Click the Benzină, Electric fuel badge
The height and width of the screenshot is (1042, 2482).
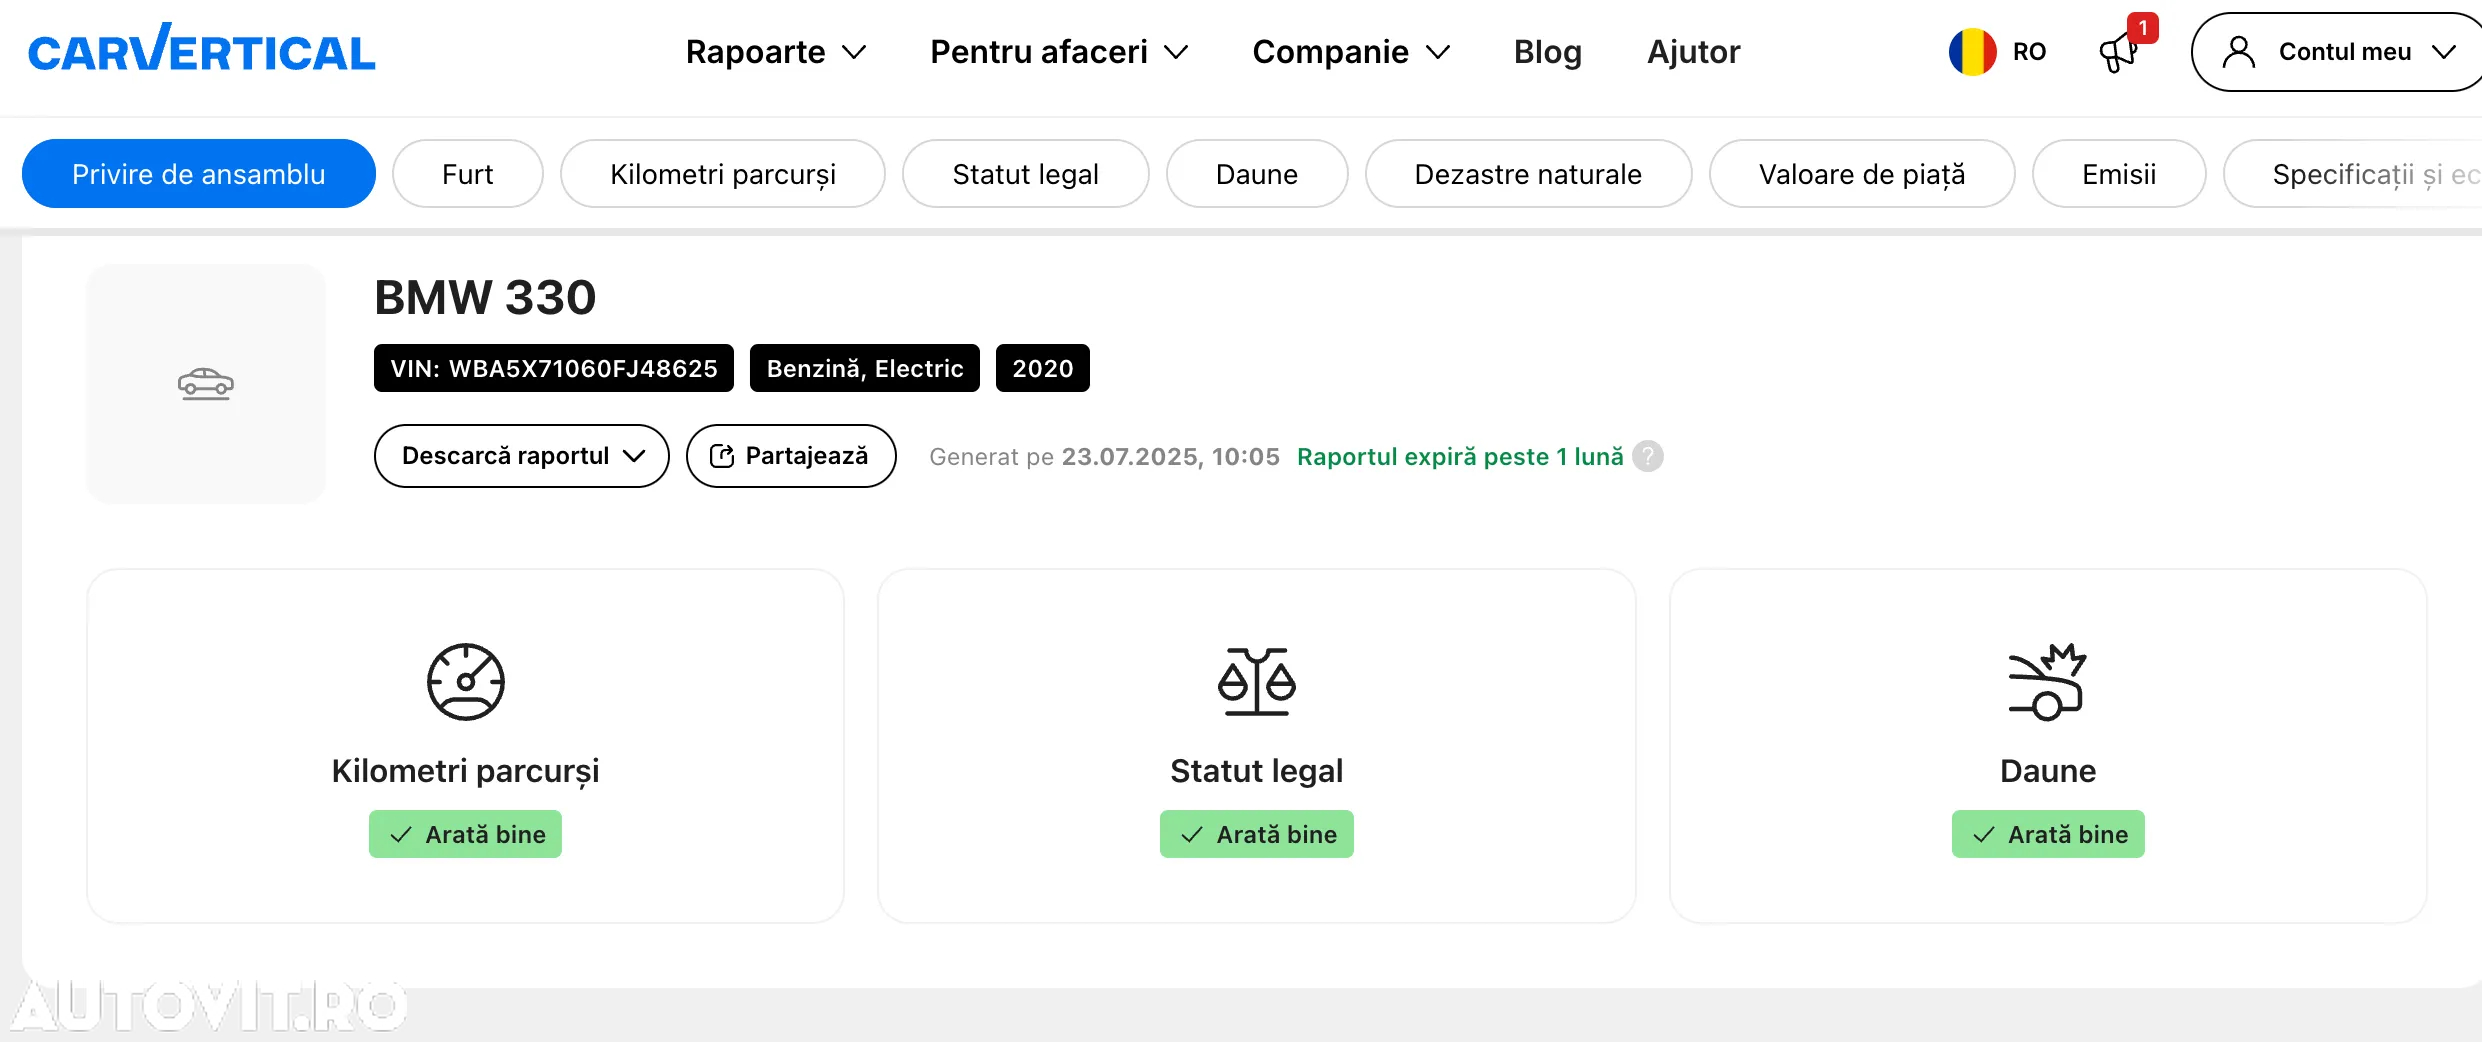click(865, 368)
